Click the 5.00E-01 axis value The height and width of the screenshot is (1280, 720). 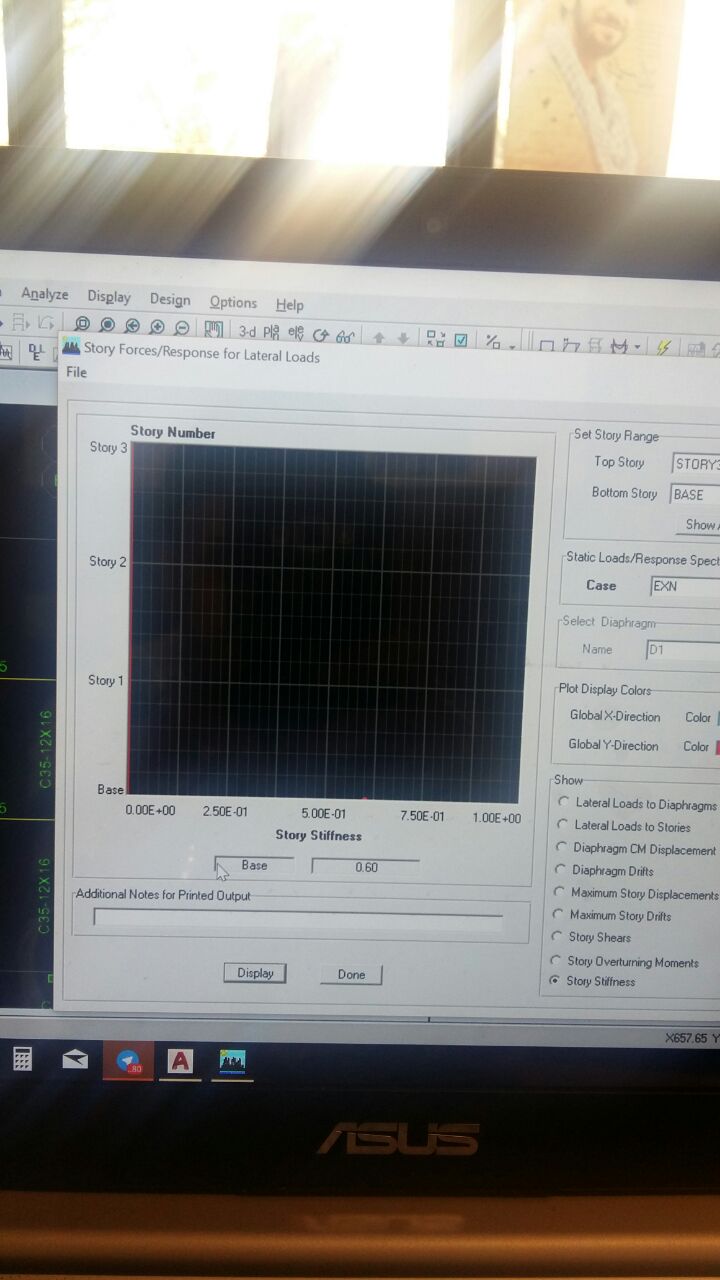[323, 814]
